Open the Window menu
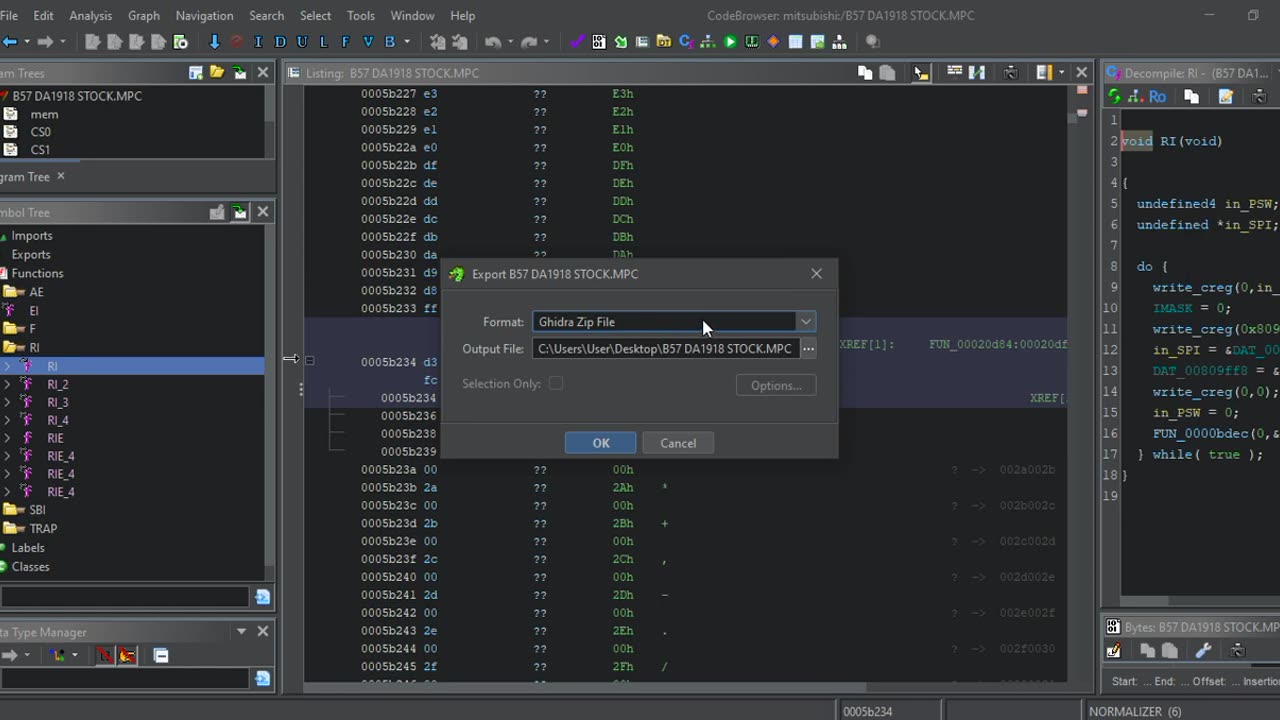This screenshot has width=1280, height=720. 412,15
